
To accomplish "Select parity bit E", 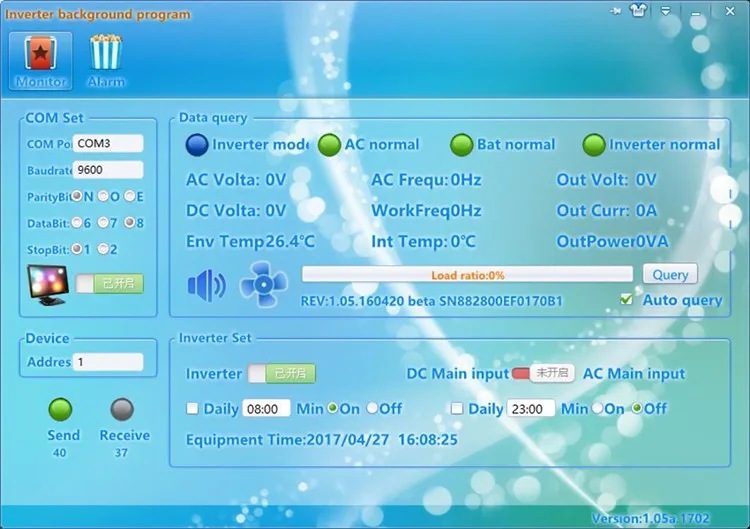I will point(130,196).
